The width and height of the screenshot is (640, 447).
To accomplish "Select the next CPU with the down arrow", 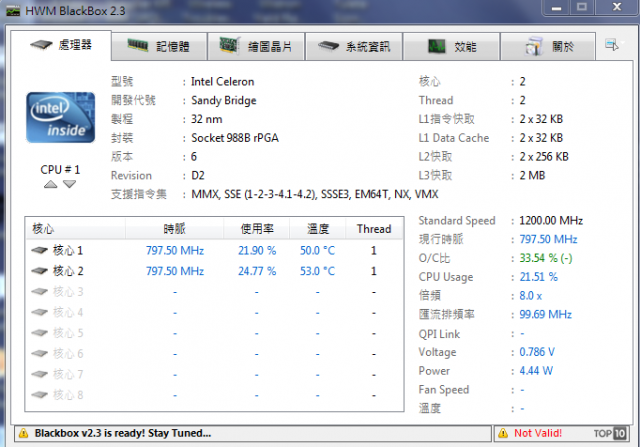I will coord(69,185).
